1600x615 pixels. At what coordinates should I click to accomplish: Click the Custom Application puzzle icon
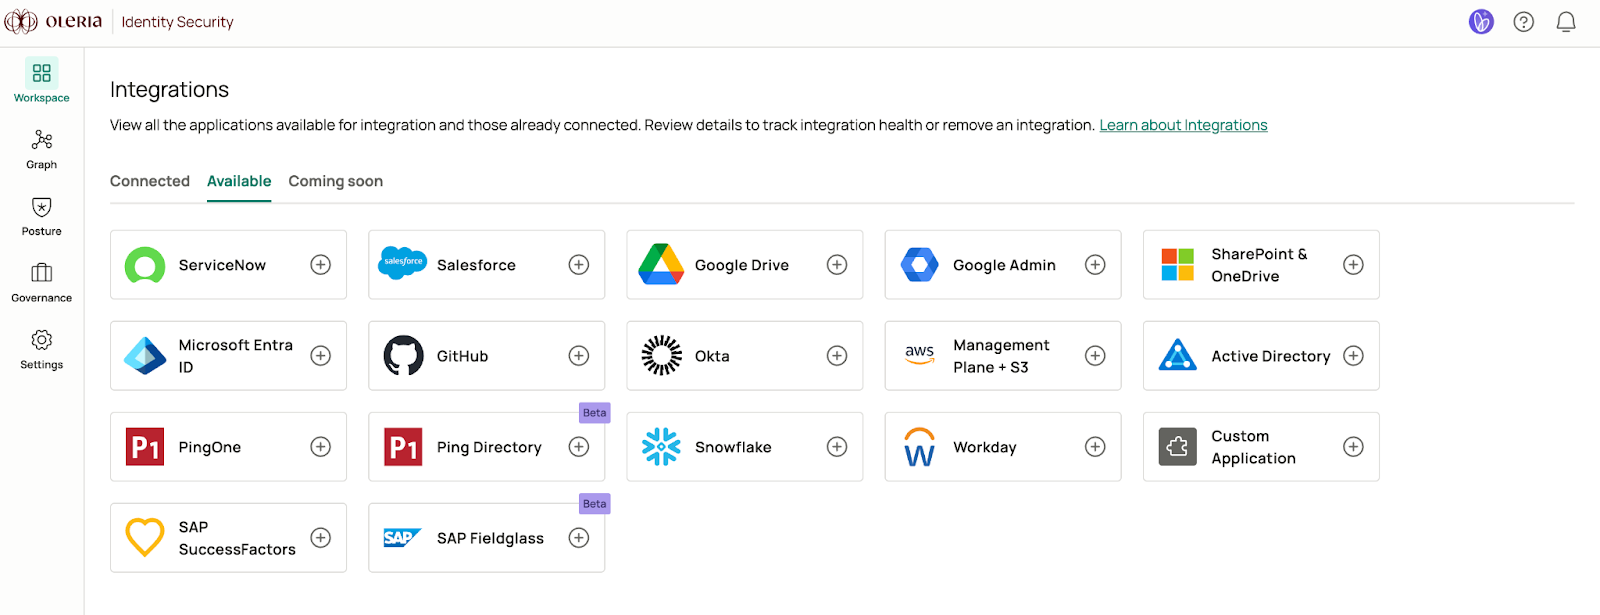click(x=1177, y=447)
